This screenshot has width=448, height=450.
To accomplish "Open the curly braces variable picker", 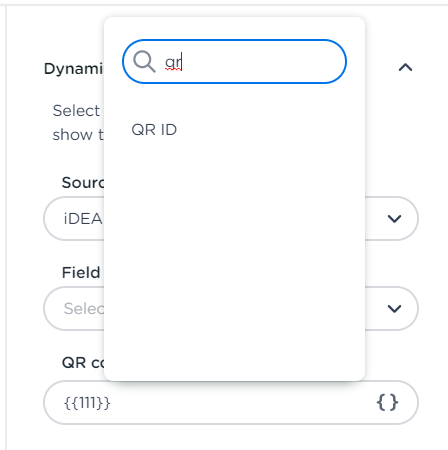I will 387,402.
